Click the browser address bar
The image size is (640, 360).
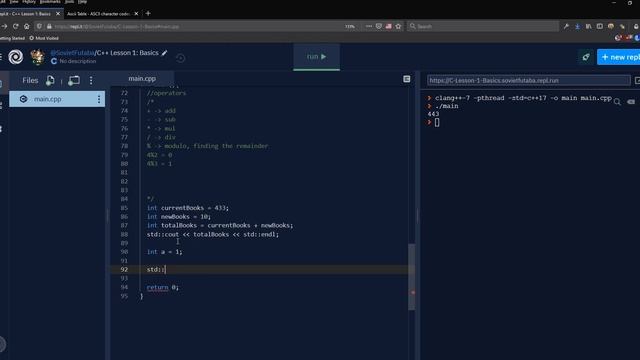[196, 26]
